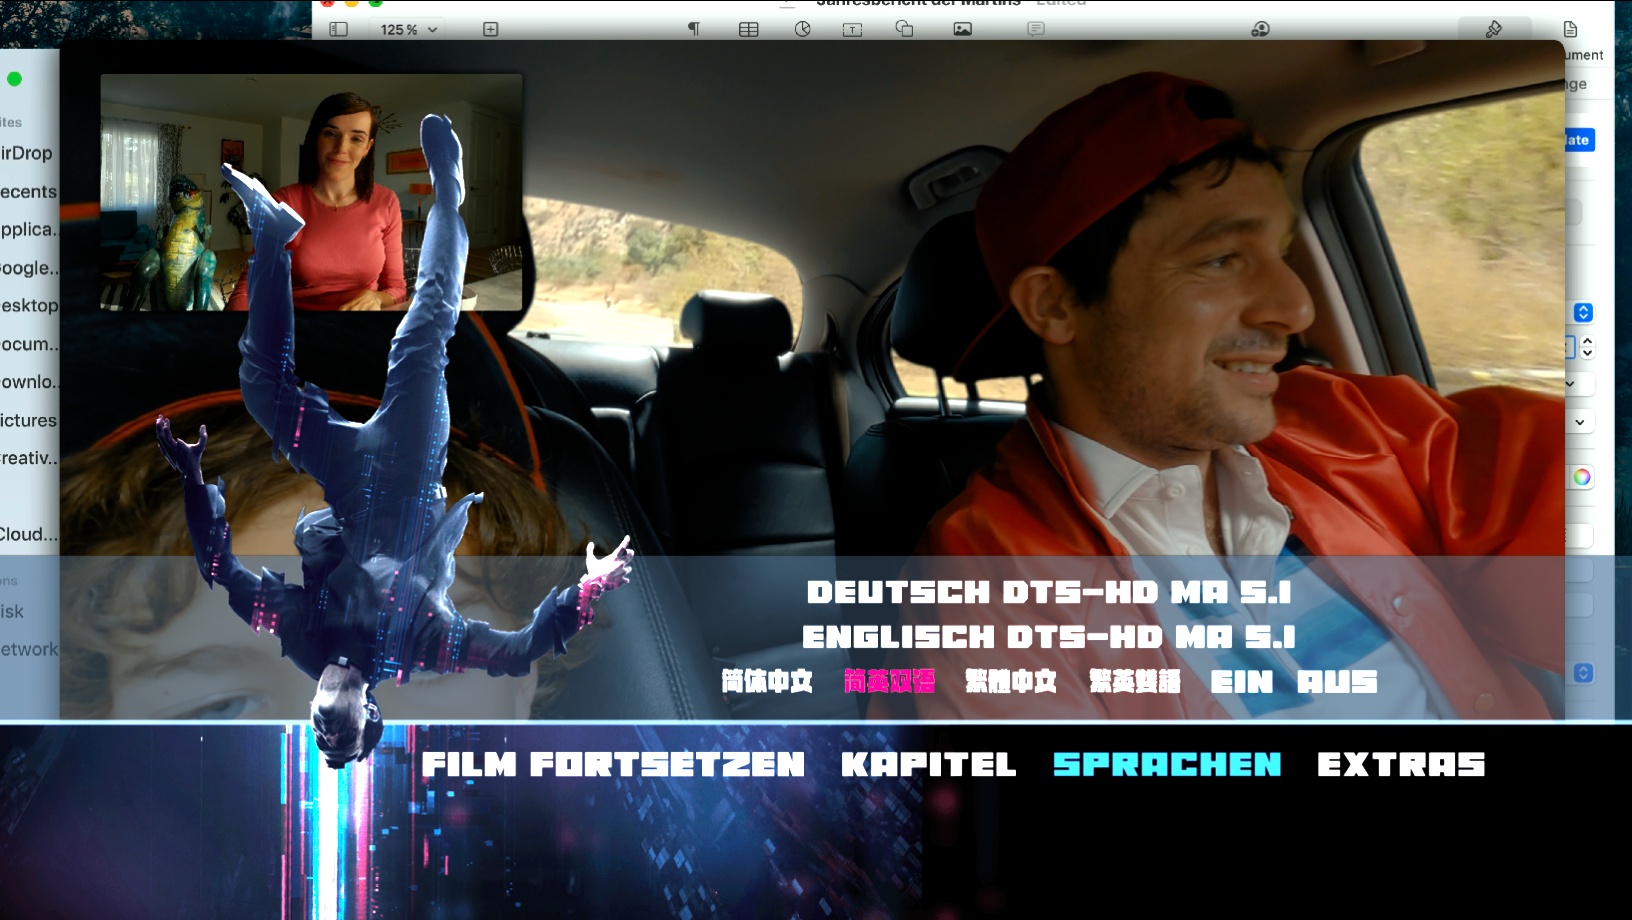The width and height of the screenshot is (1632, 920).
Task: Open the KAPITEL menu
Action: (x=929, y=765)
